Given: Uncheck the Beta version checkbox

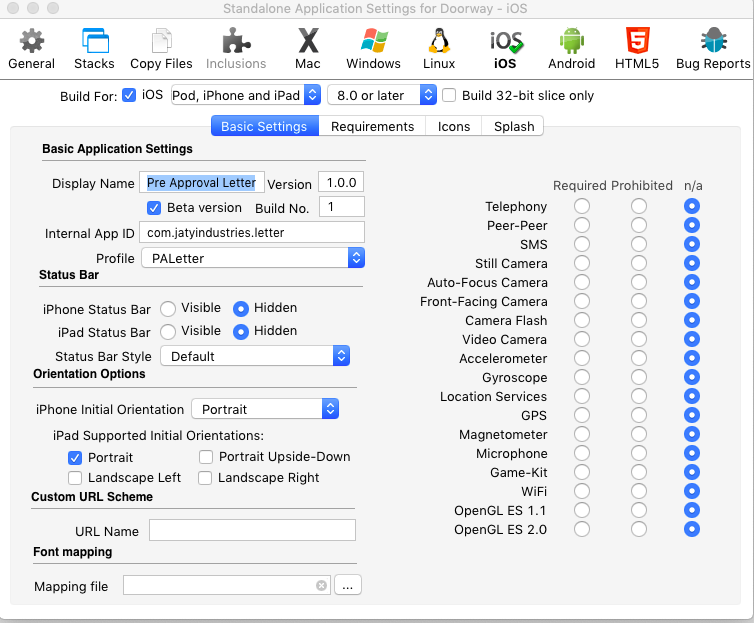Looking at the screenshot, I should (x=154, y=208).
